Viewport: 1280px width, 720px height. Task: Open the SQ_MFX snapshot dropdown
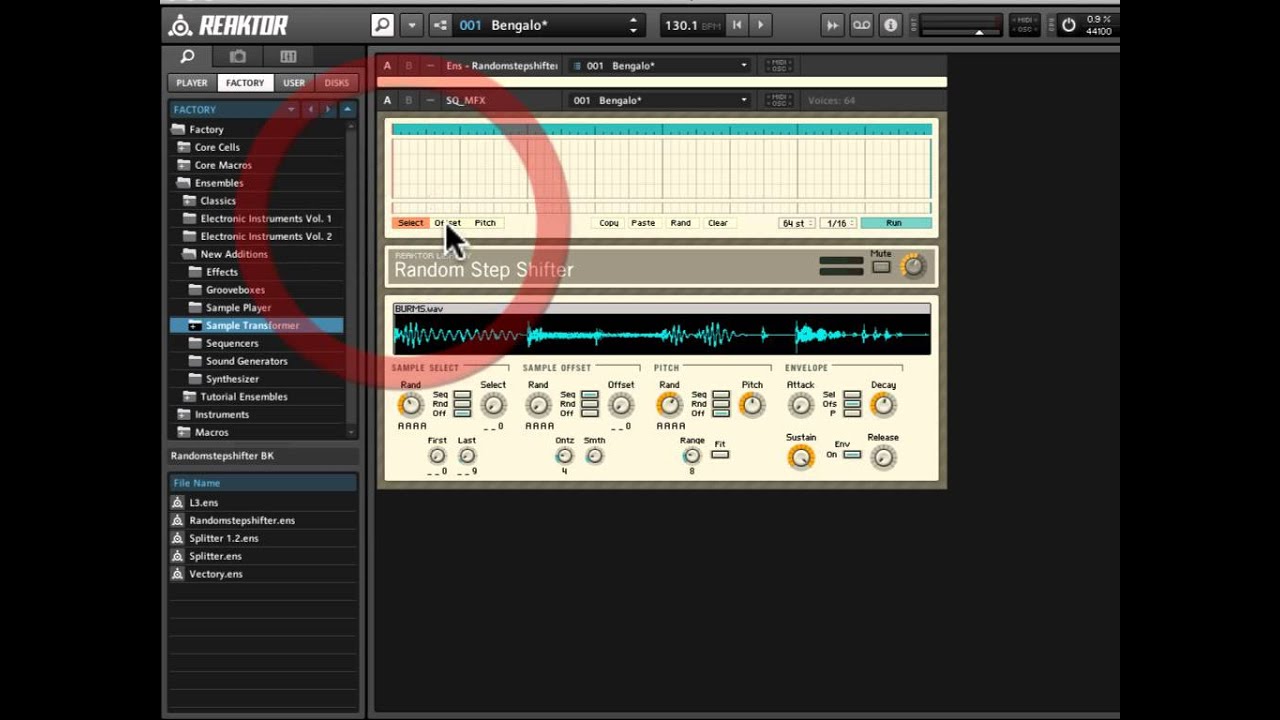pos(743,100)
